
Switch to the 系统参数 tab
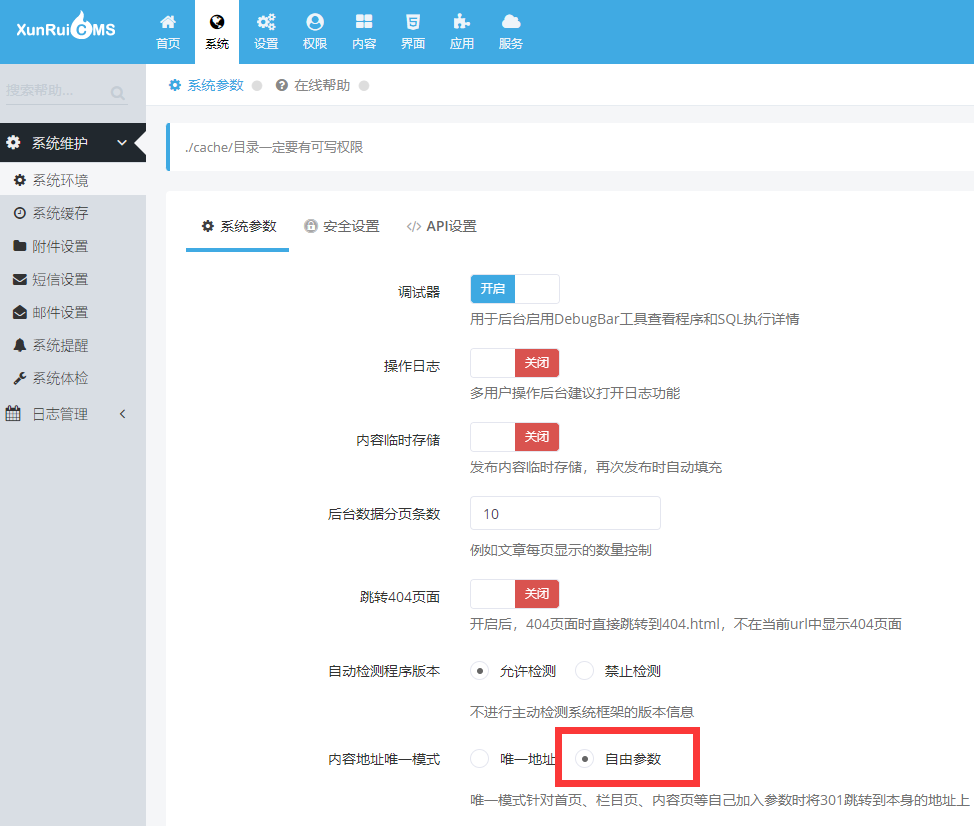pos(238,227)
